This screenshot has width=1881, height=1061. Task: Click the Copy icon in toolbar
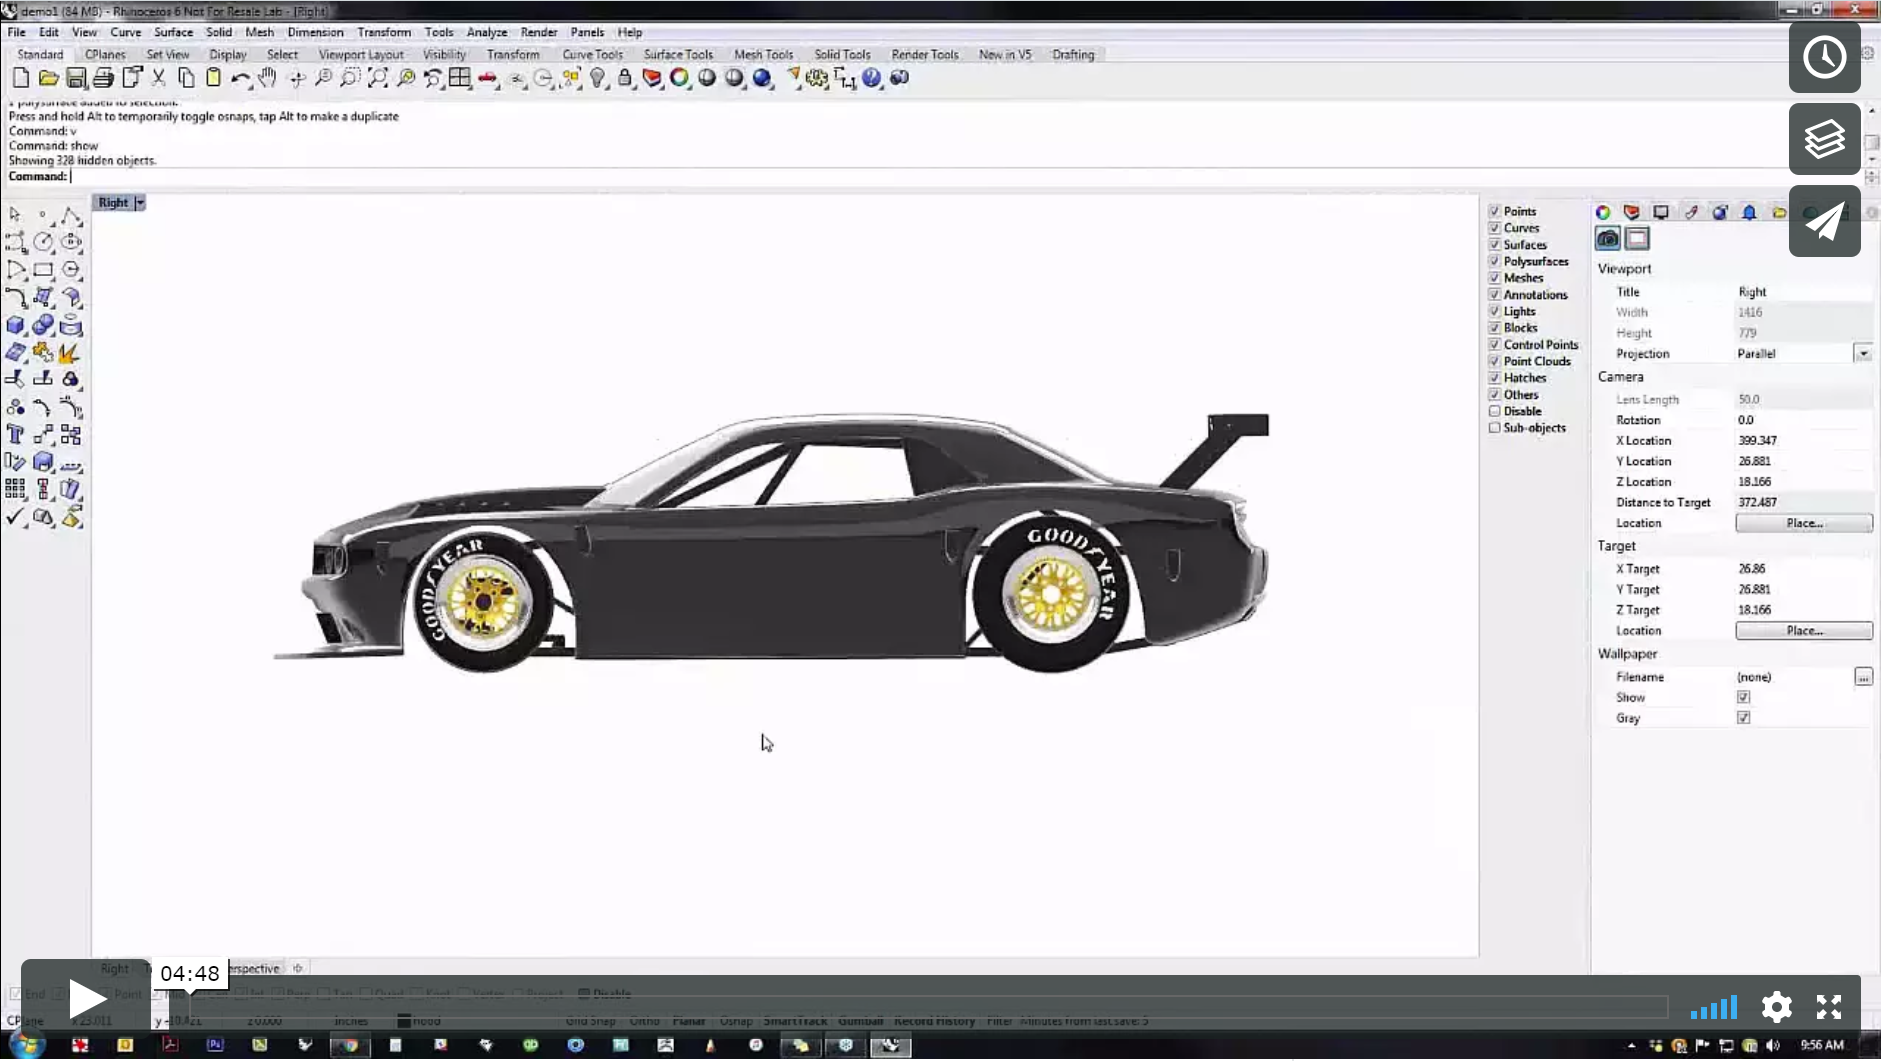click(x=186, y=78)
